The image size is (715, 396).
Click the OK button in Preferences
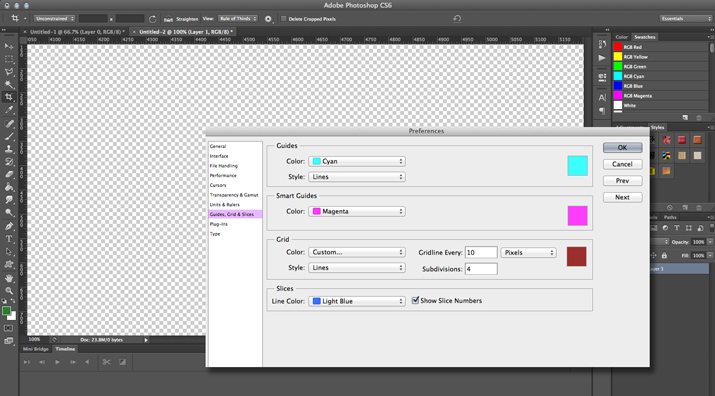(x=622, y=147)
